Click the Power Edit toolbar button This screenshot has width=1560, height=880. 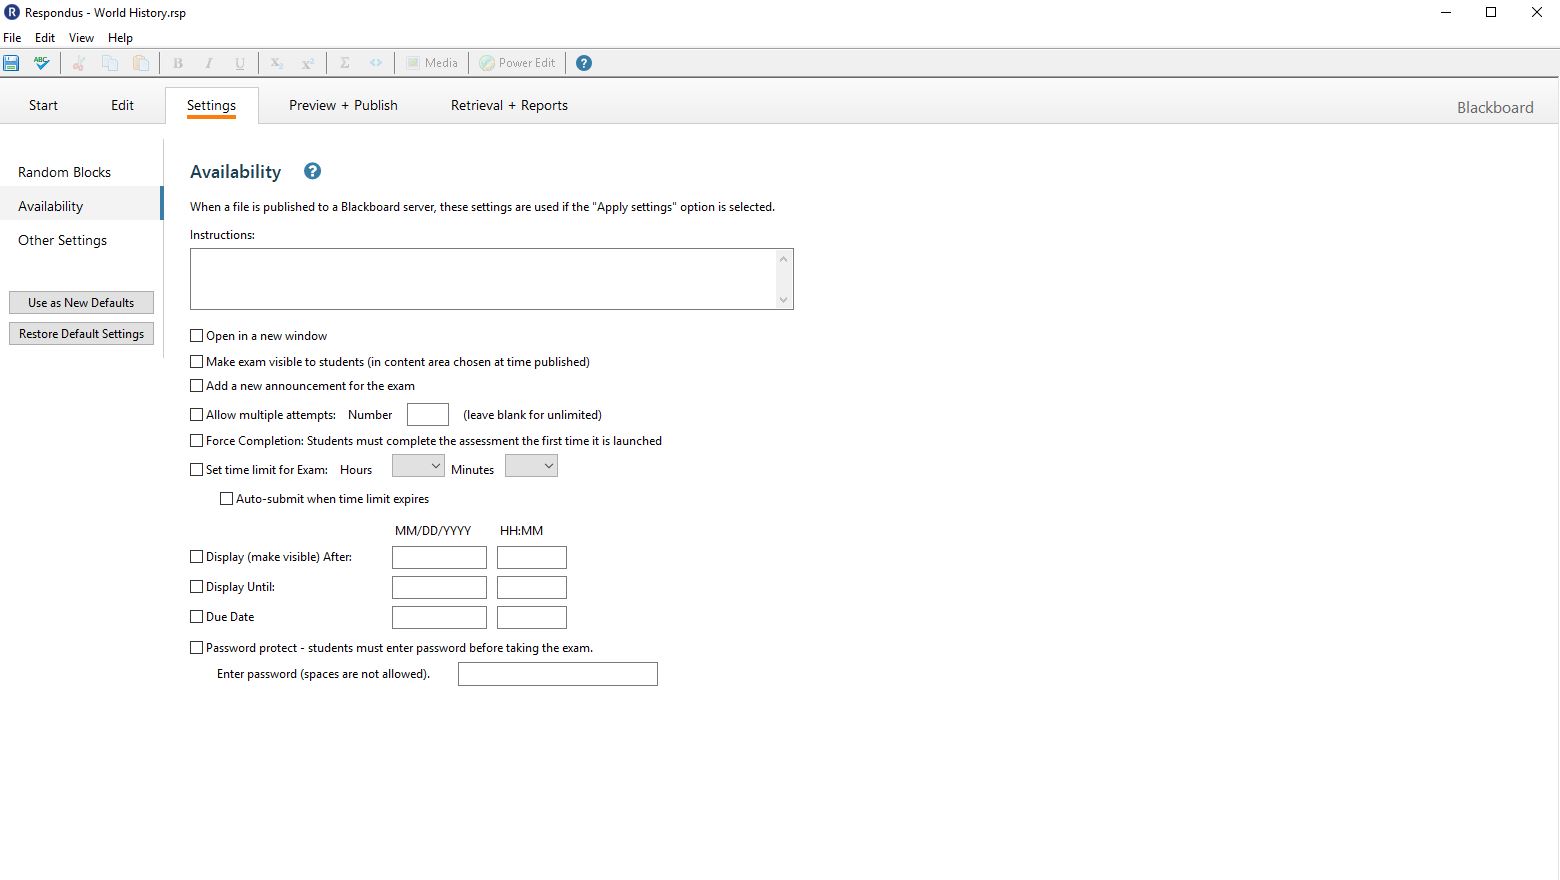point(517,63)
